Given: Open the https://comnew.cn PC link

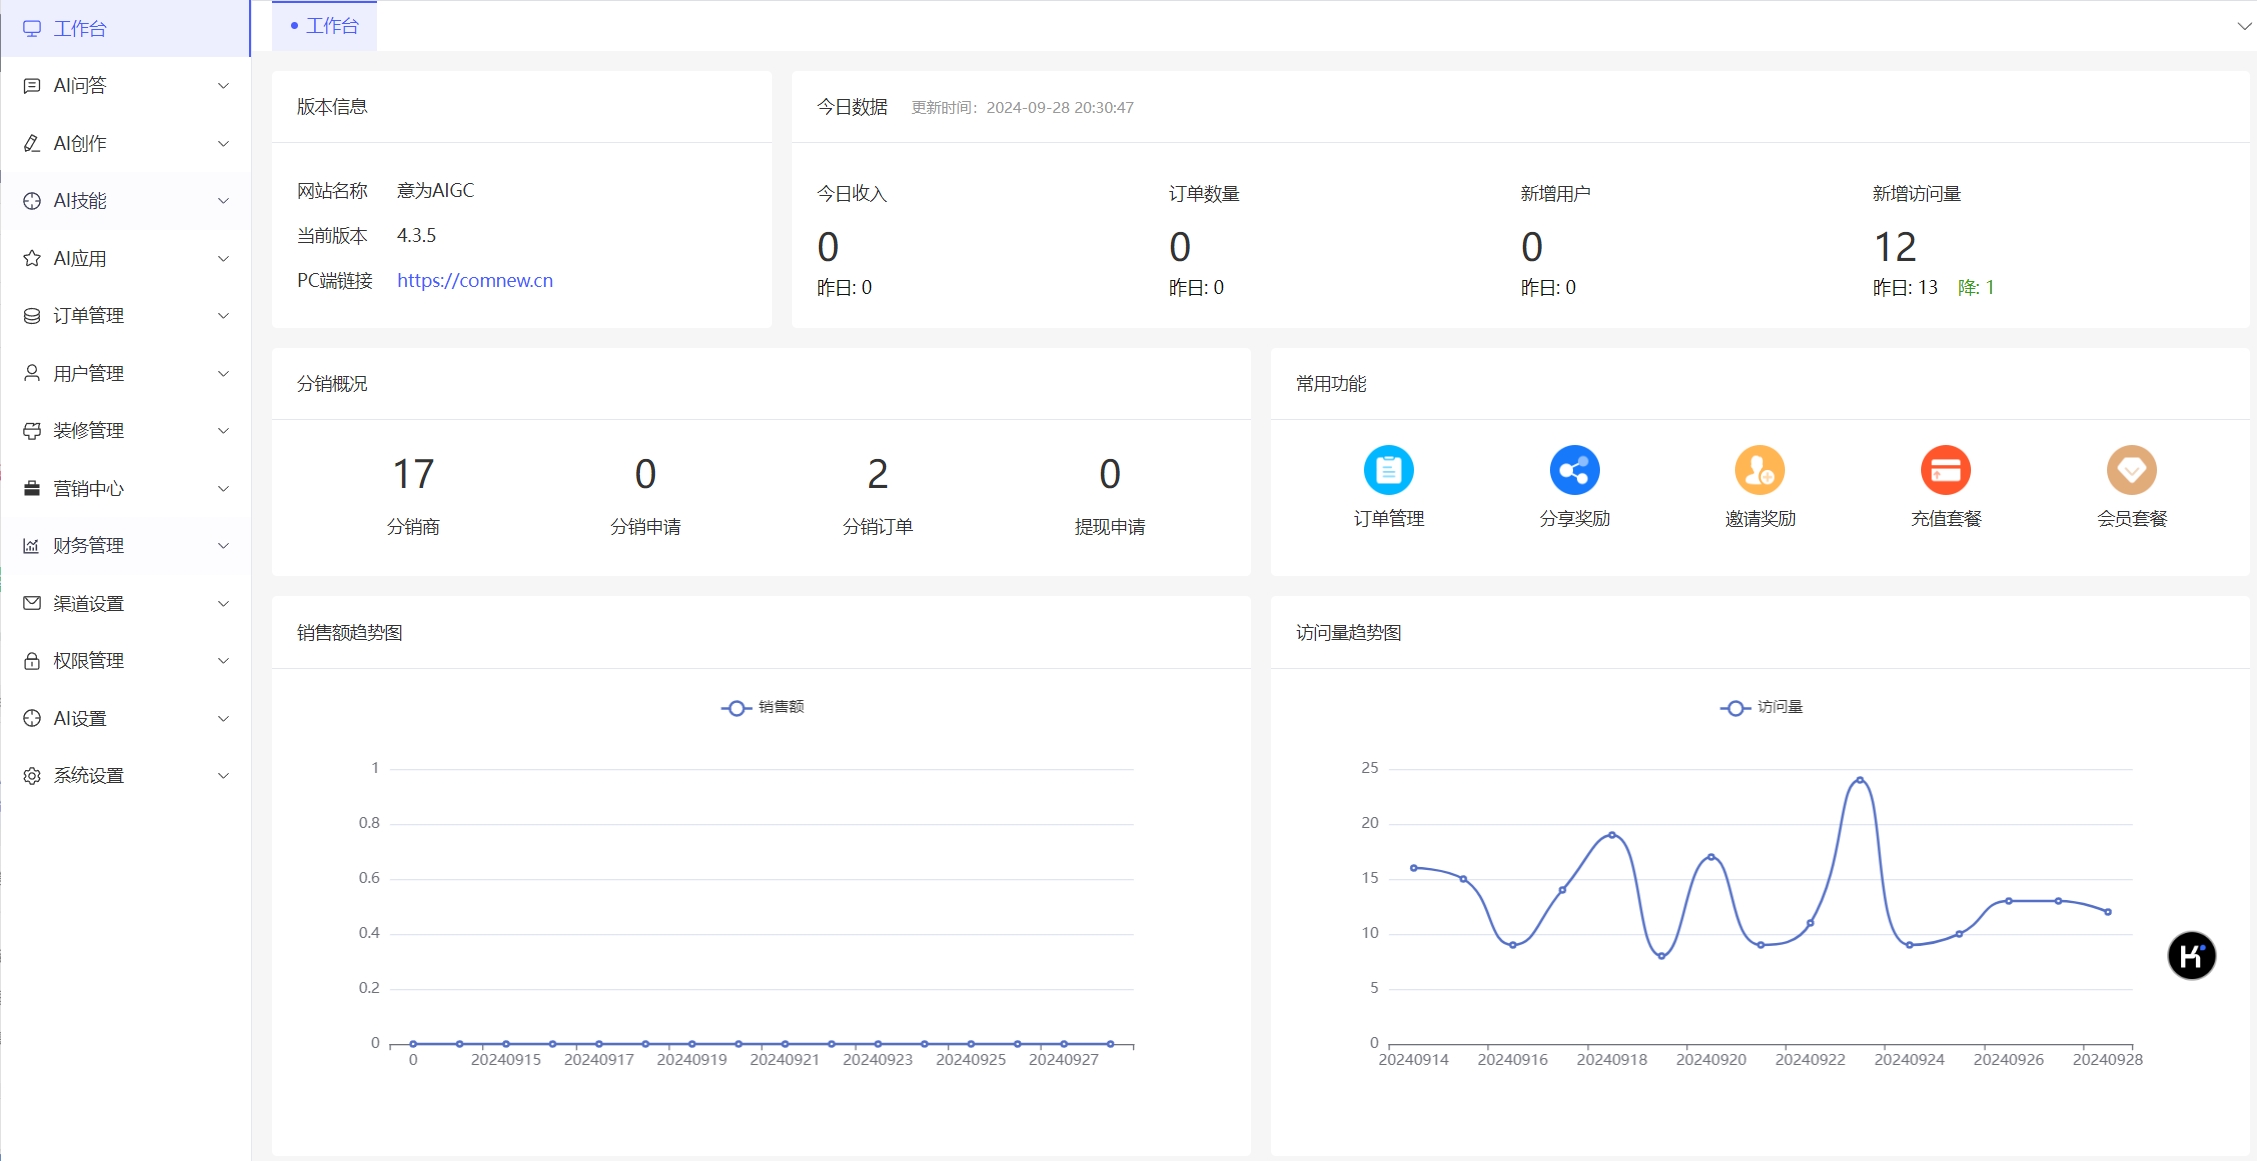Looking at the screenshot, I should pos(475,281).
